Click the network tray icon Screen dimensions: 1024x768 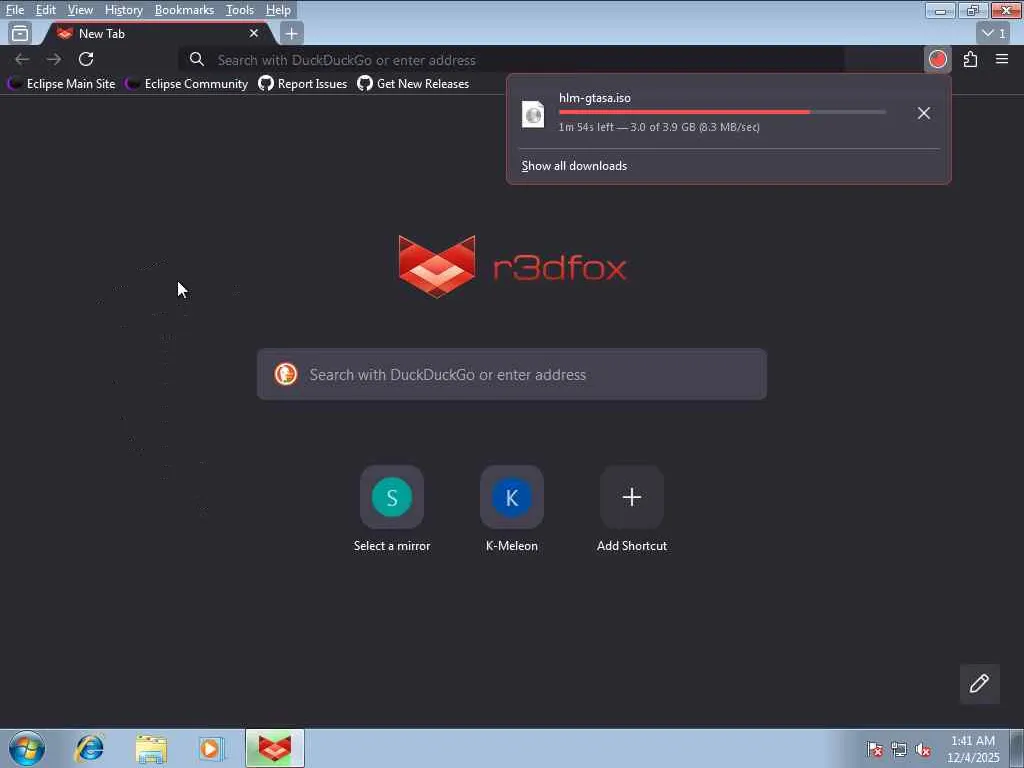point(899,749)
